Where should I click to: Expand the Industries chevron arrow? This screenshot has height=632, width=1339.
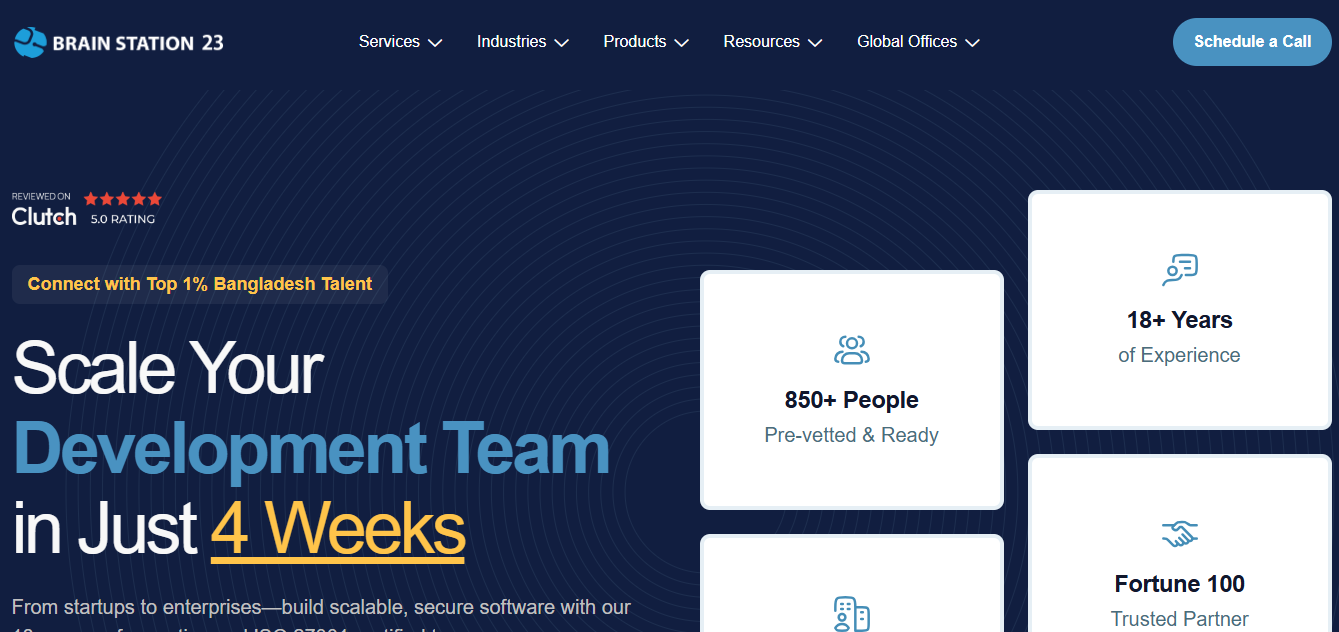click(562, 43)
